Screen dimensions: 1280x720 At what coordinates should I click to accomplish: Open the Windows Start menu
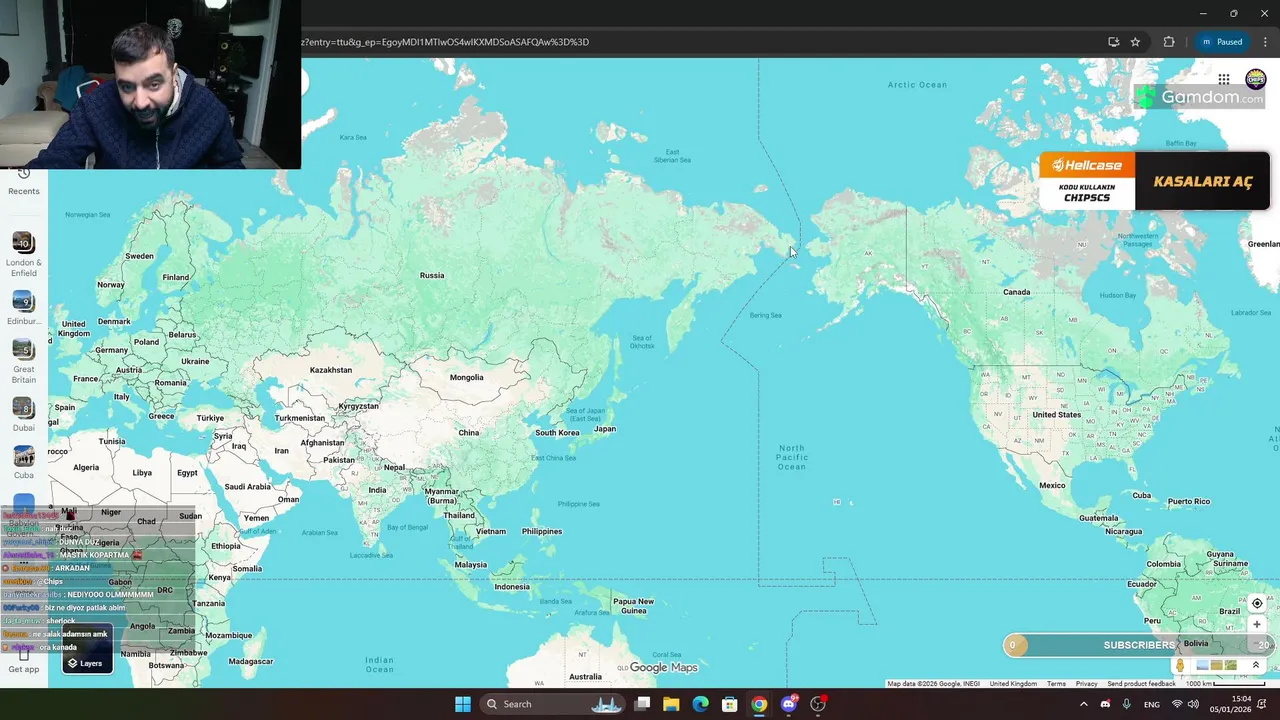pyautogui.click(x=463, y=704)
